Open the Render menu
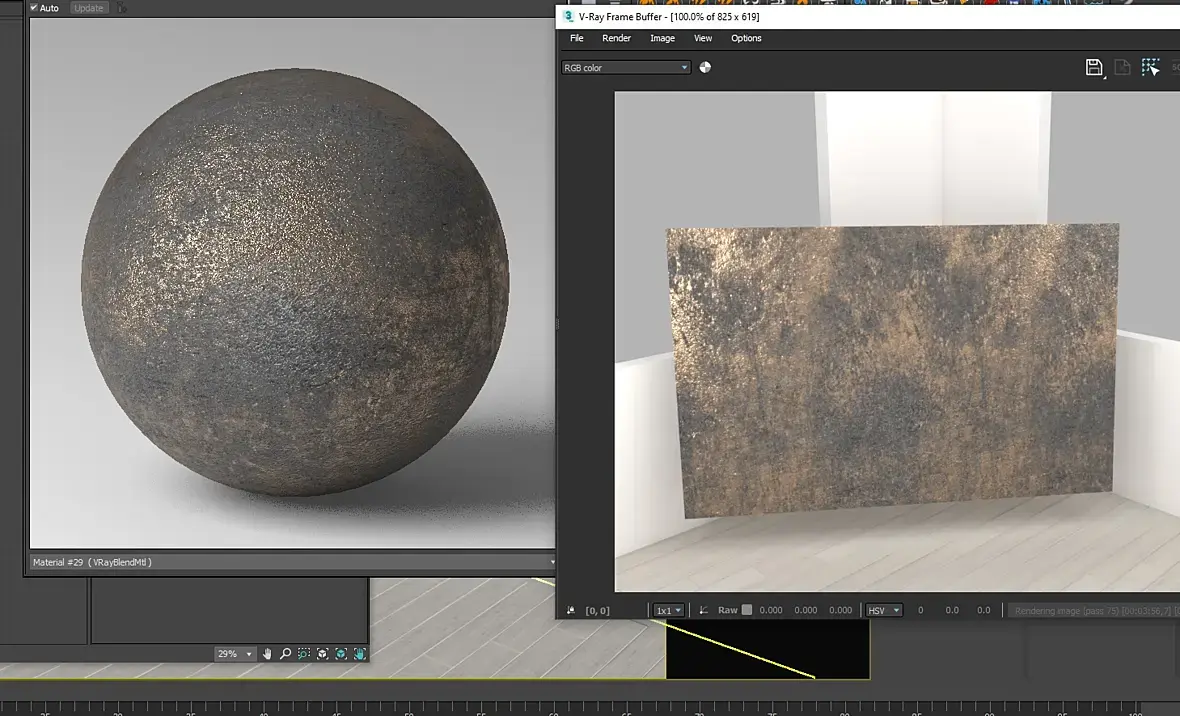Screen dimensions: 1180x716 pos(616,38)
